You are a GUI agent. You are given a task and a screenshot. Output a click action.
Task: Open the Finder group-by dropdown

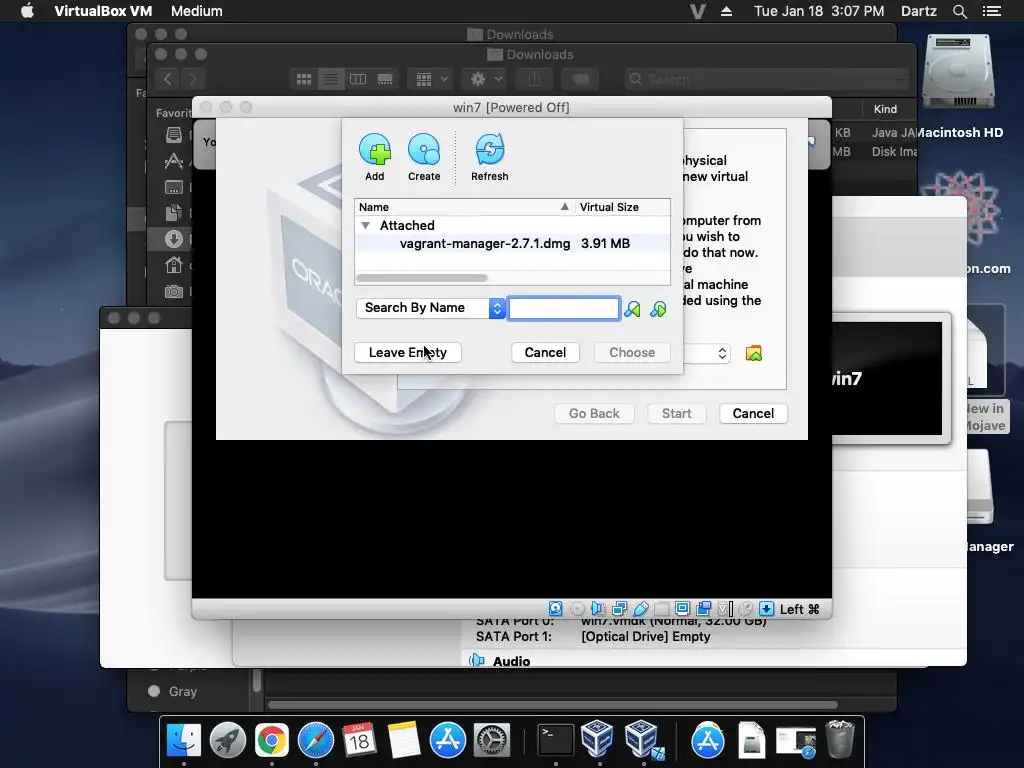click(x=430, y=79)
